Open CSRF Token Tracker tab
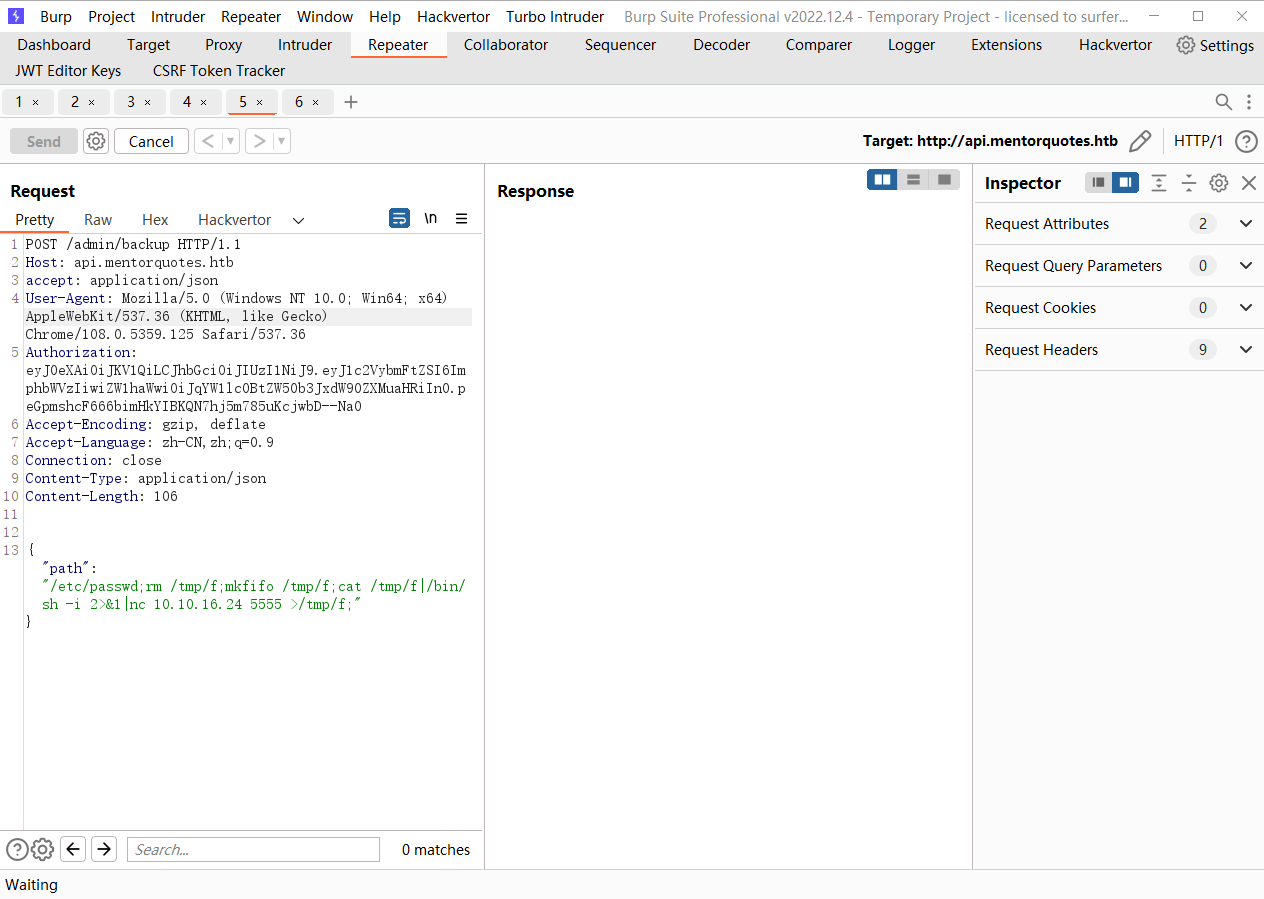 coord(219,71)
